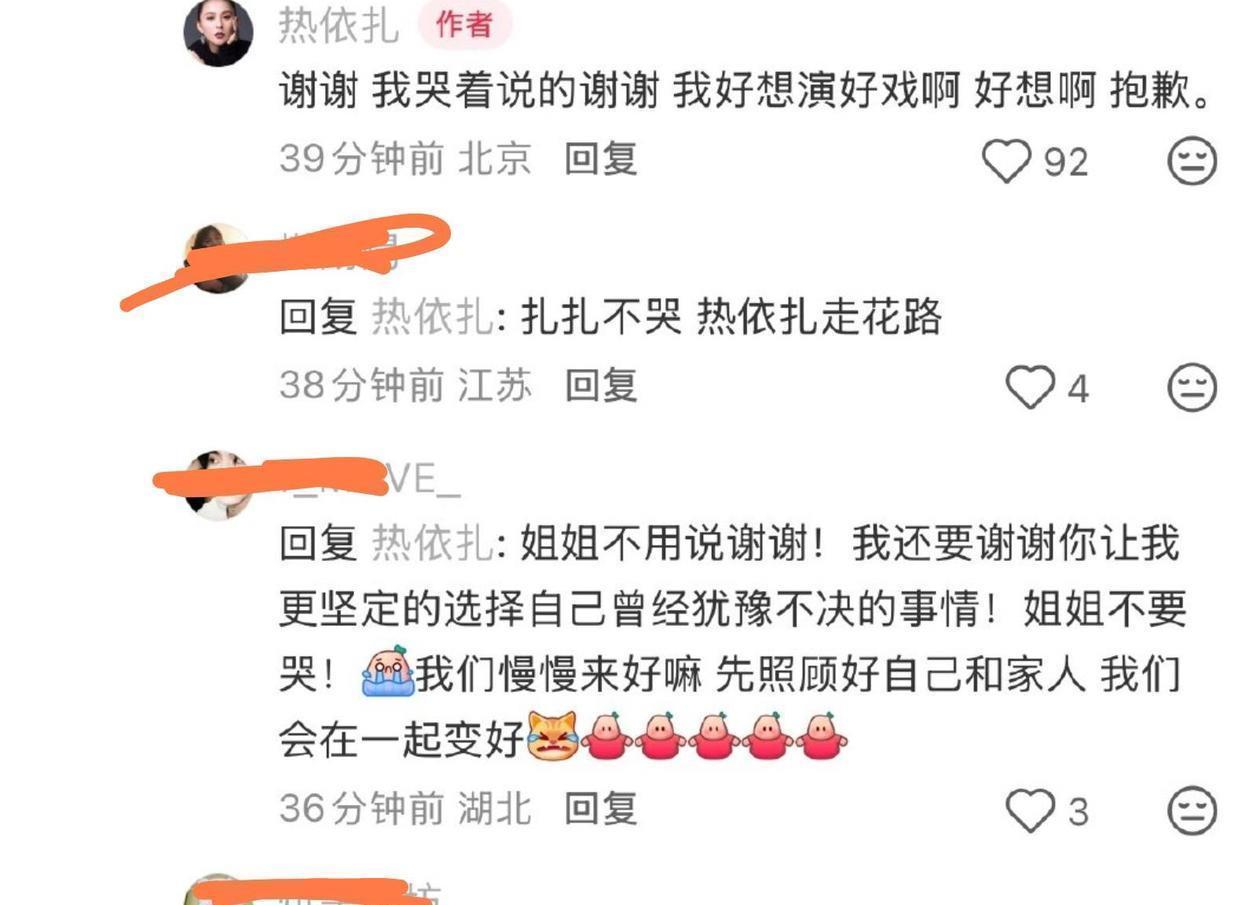Like the 江苏 comment with 4 likes
Viewport: 1242px width, 905px height.
click(1030, 387)
